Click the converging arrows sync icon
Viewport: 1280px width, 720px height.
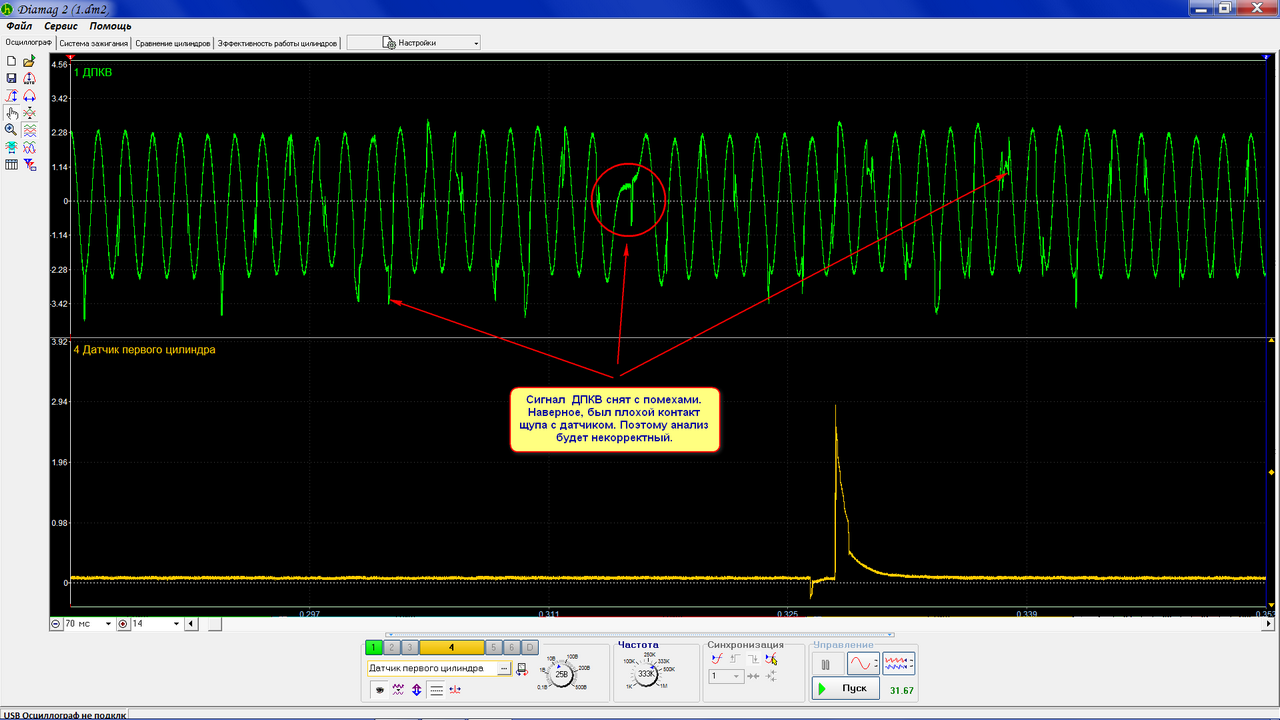753,676
